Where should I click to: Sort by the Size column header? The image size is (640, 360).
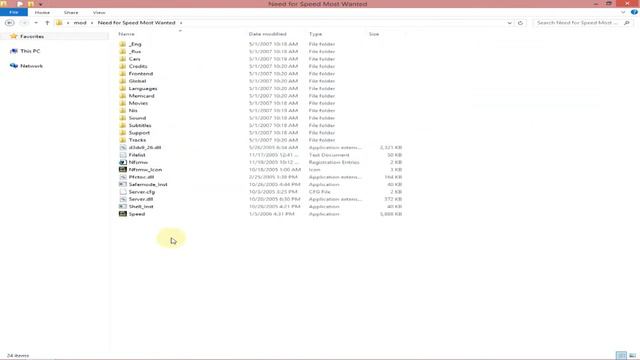374,34
